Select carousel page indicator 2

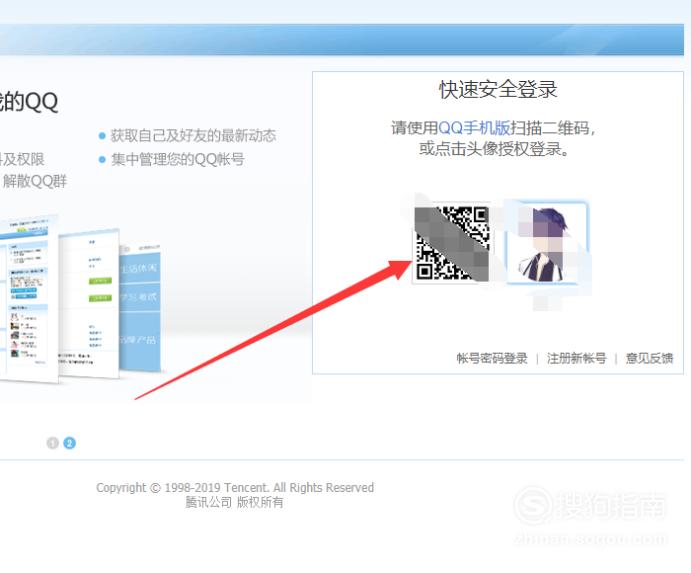(70, 443)
